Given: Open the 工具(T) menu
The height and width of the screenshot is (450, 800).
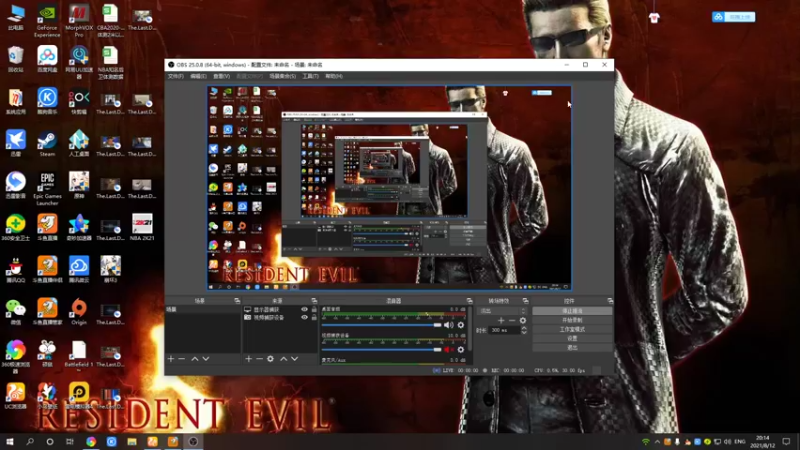Looking at the screenshot, I should [x=310, y=76].
